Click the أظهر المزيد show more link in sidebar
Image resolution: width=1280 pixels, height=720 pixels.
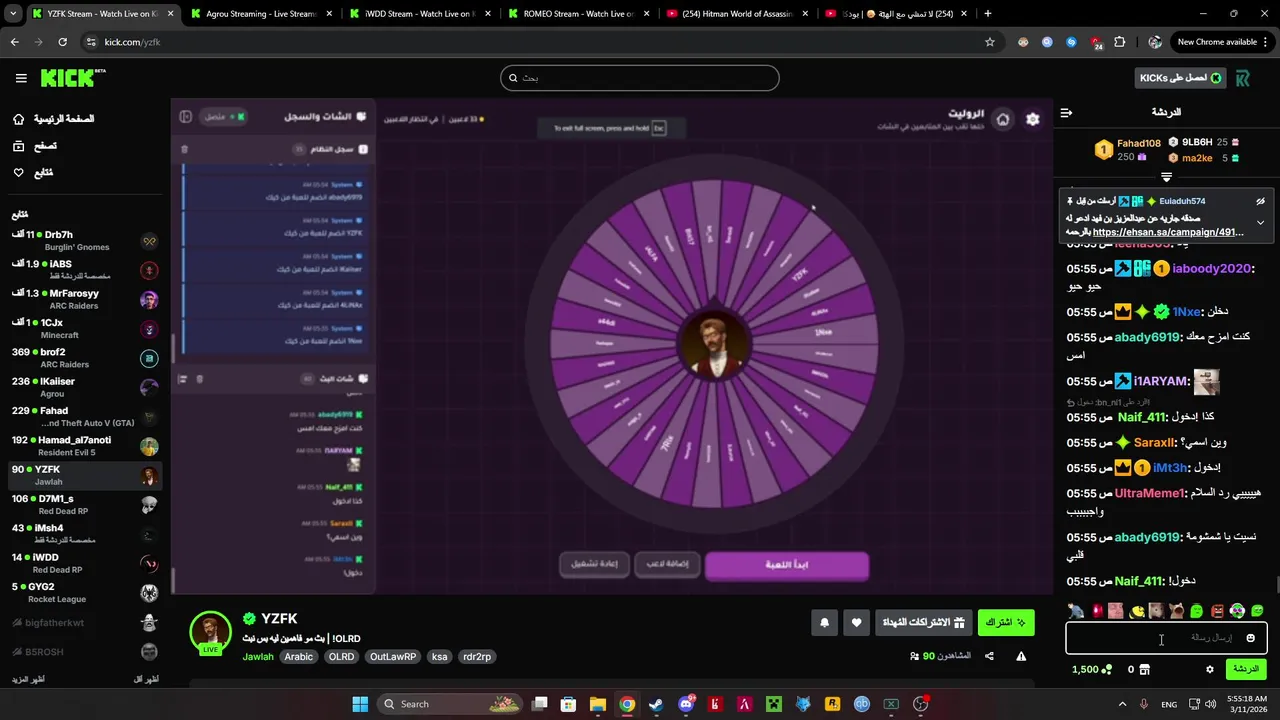click(27, 680)
